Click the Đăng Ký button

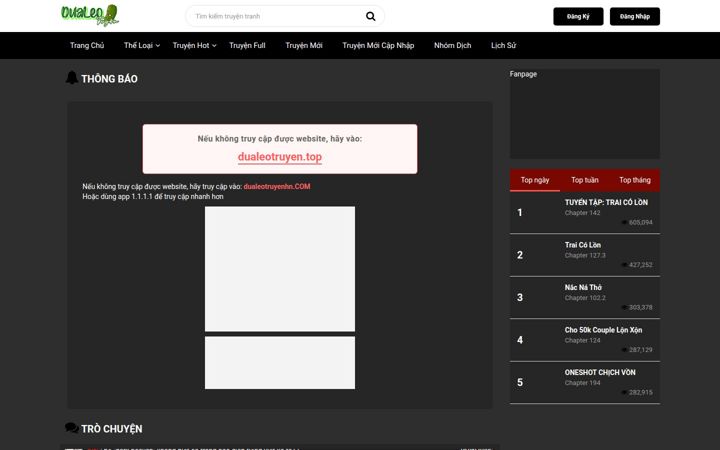(578, 17)
